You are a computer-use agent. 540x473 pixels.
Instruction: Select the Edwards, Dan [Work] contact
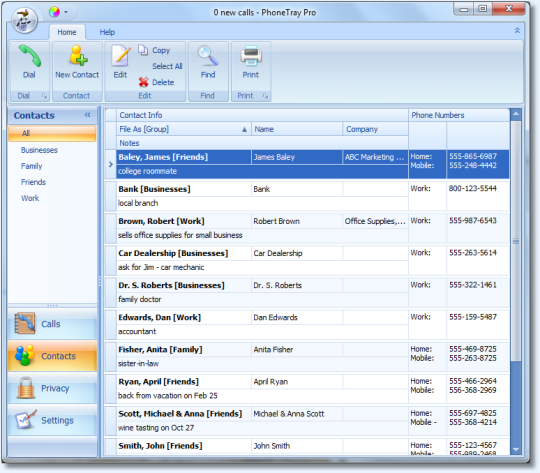click(x=159, y=317)
